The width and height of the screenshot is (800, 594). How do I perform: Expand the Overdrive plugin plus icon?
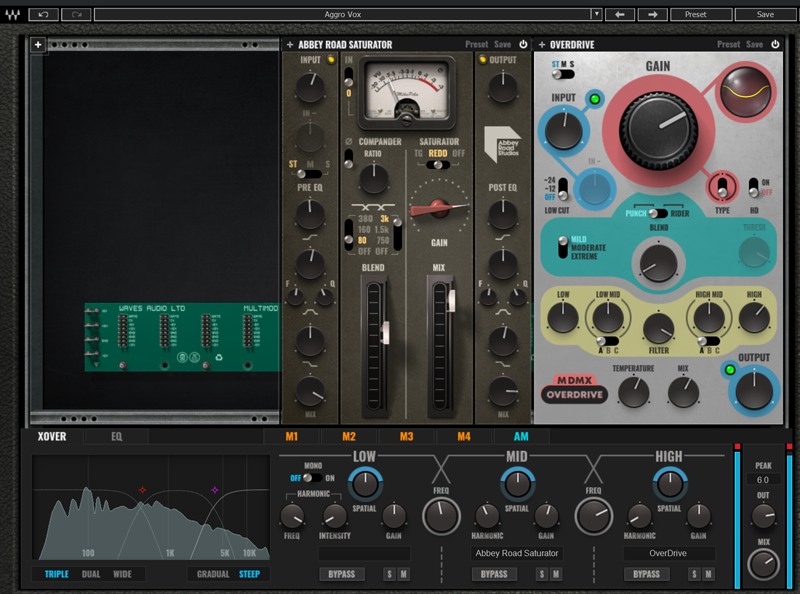(x=542, y=45)
